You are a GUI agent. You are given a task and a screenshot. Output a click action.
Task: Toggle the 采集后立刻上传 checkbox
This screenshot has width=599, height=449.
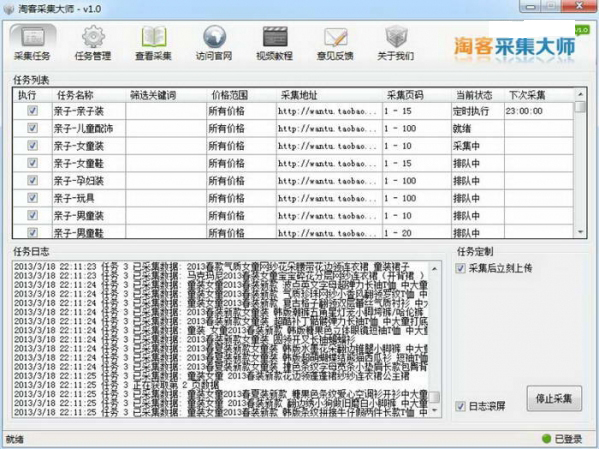point(460,268)
